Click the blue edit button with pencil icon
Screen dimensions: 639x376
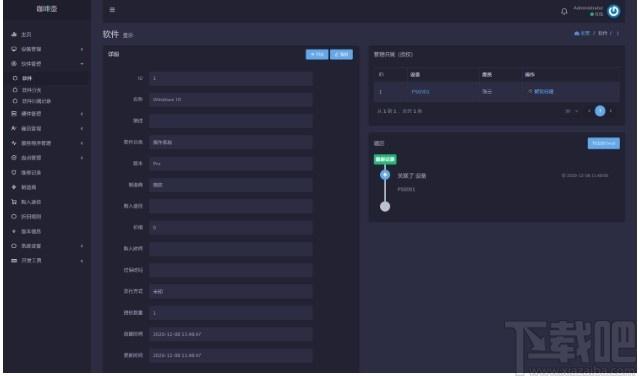[341, 54]
